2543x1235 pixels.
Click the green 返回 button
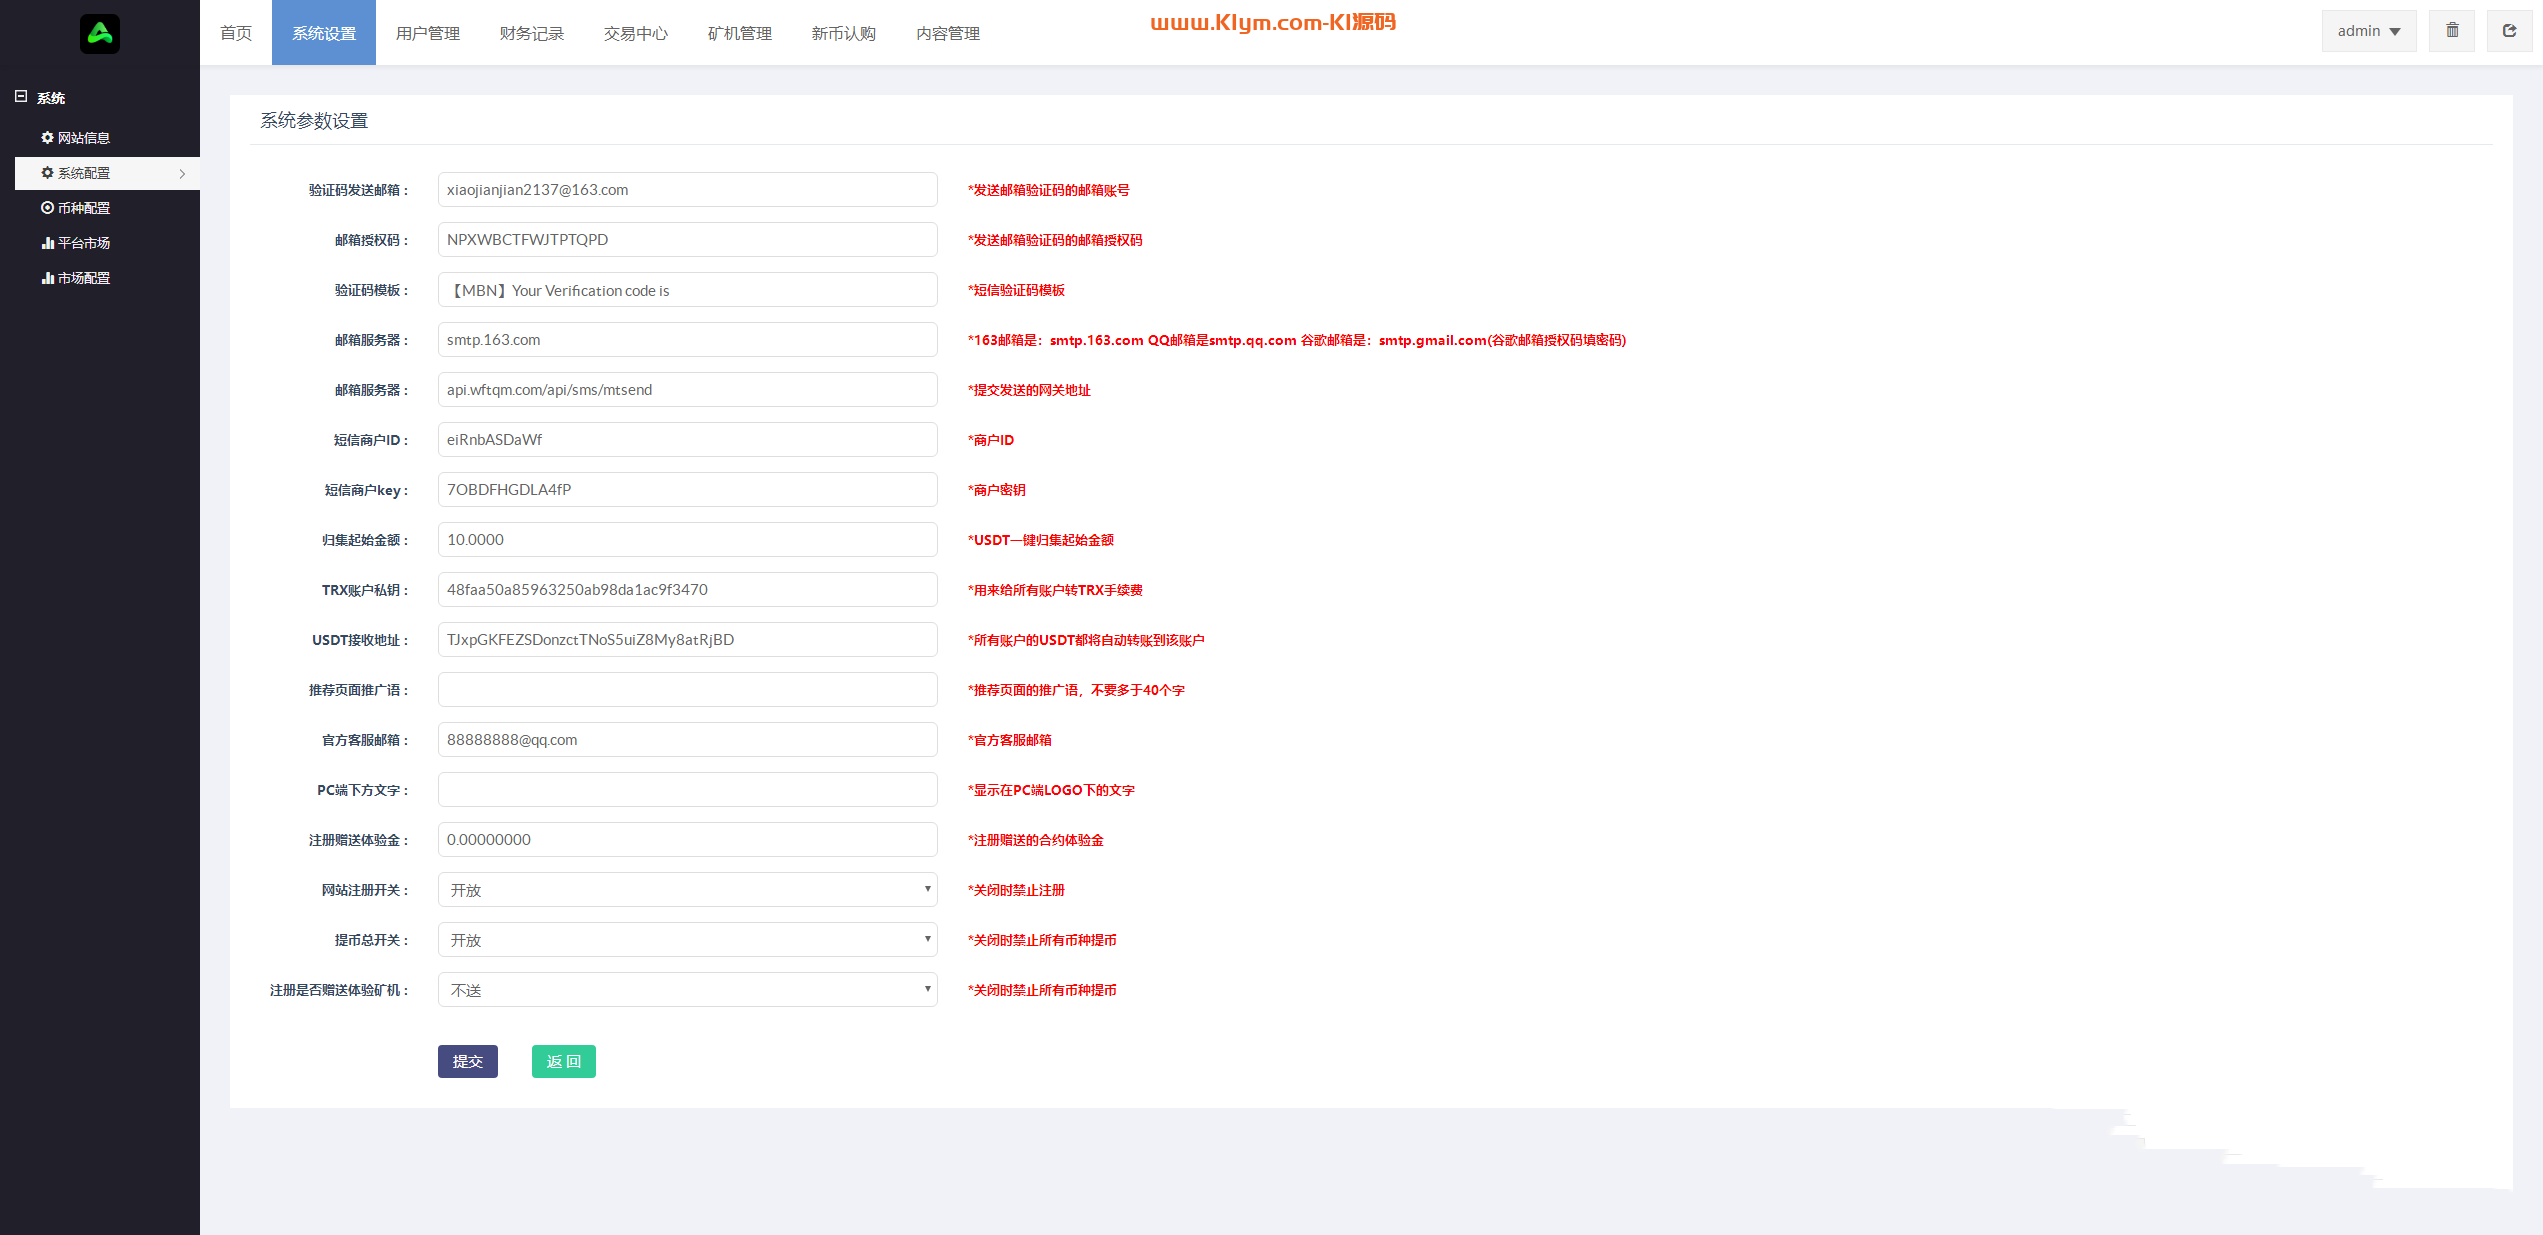[563, 1061]
